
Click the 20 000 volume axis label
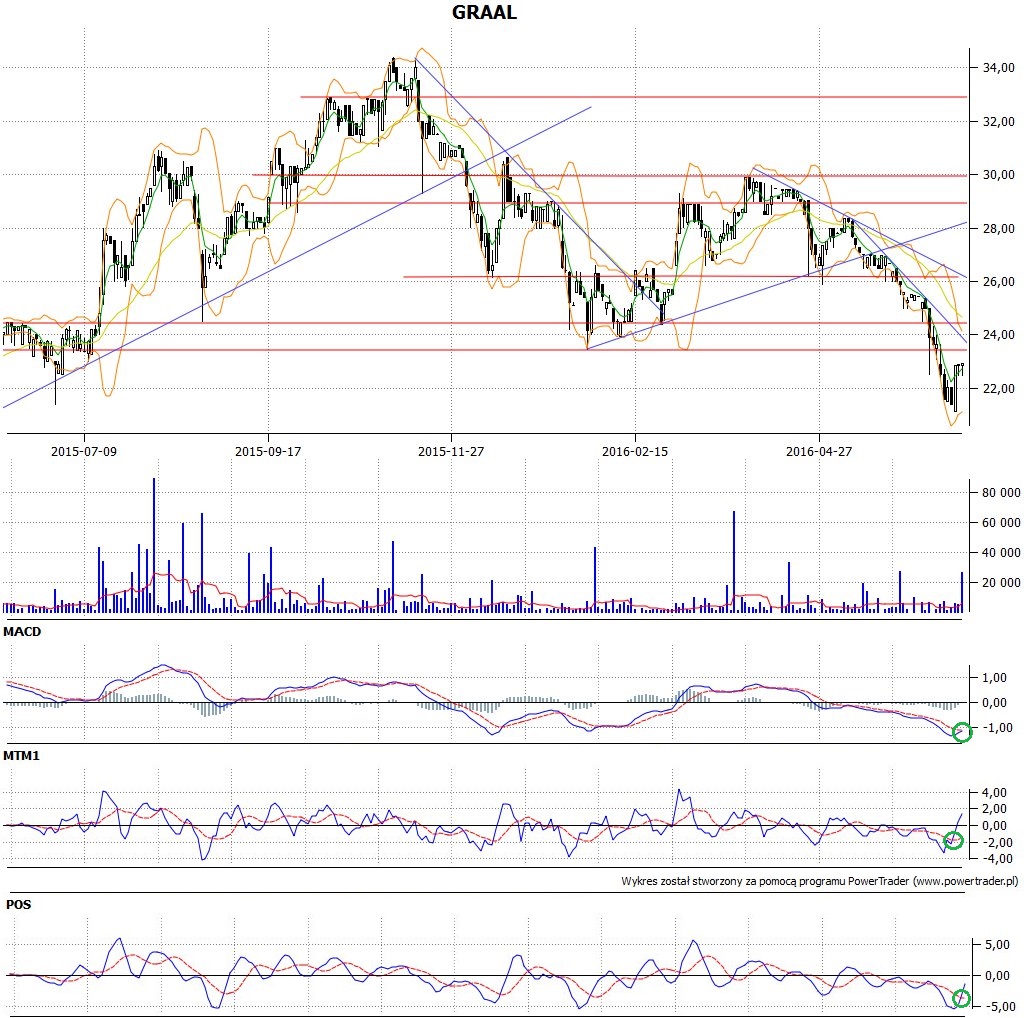click(1000, 582)
